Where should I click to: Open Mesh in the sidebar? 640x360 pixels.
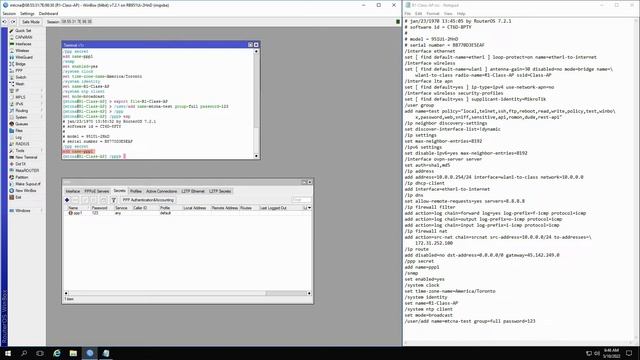coord(20,84)
